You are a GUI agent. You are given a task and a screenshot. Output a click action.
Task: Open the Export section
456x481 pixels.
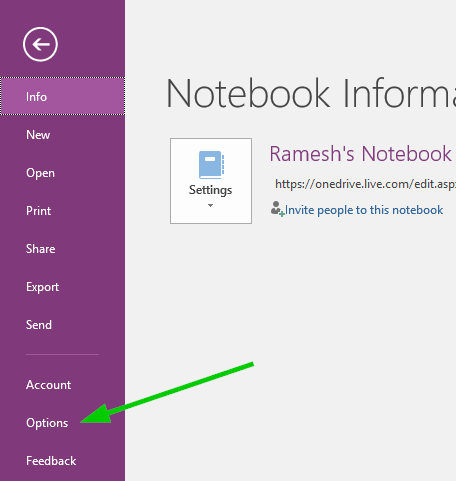coord(63,287)
